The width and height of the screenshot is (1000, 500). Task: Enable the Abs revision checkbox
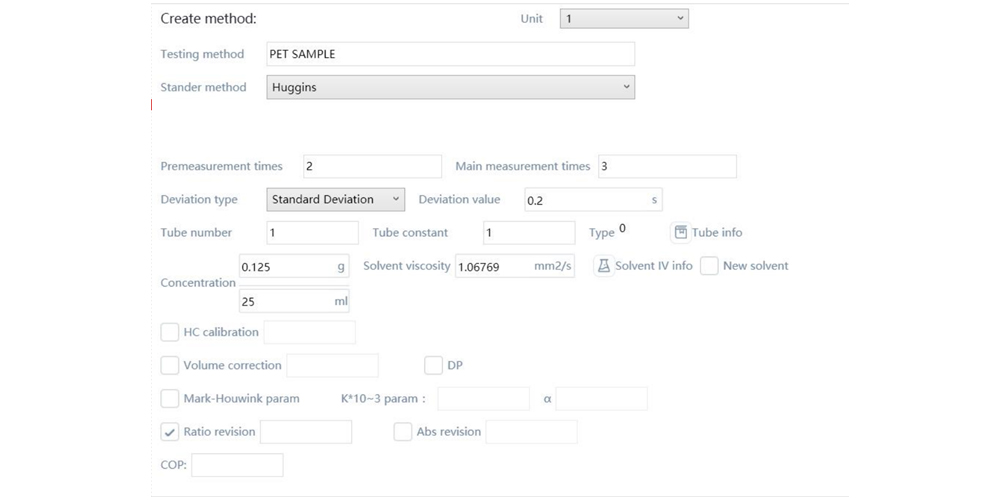click(403, 432)
